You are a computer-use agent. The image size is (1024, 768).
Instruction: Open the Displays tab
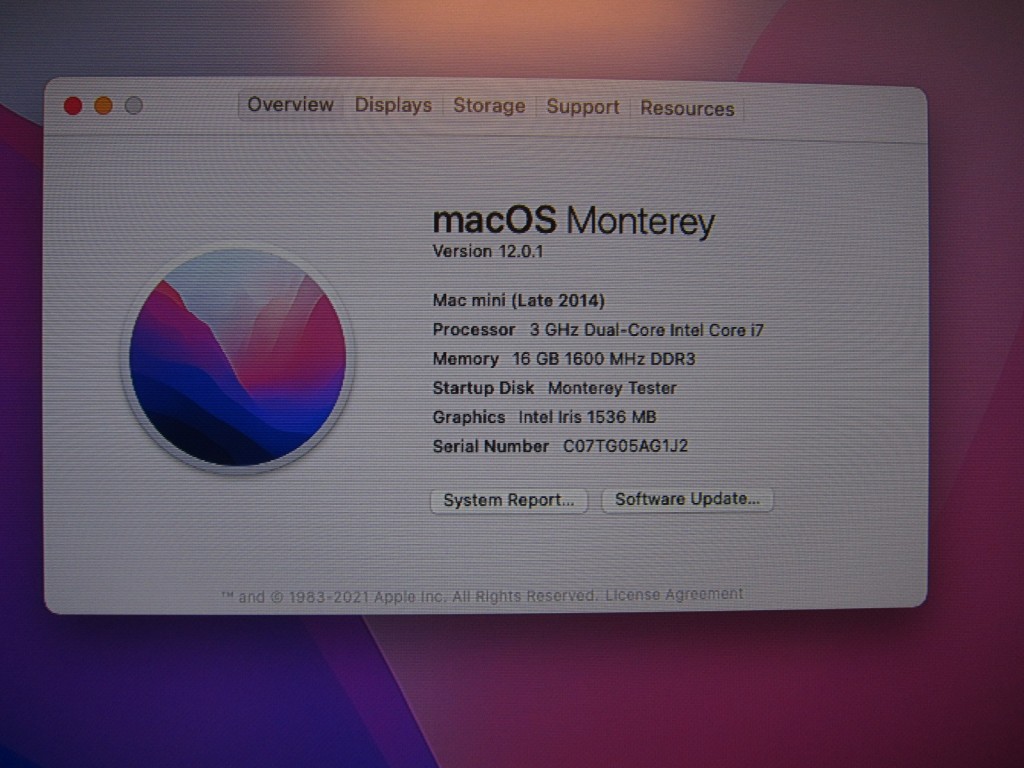pos(393,105)
